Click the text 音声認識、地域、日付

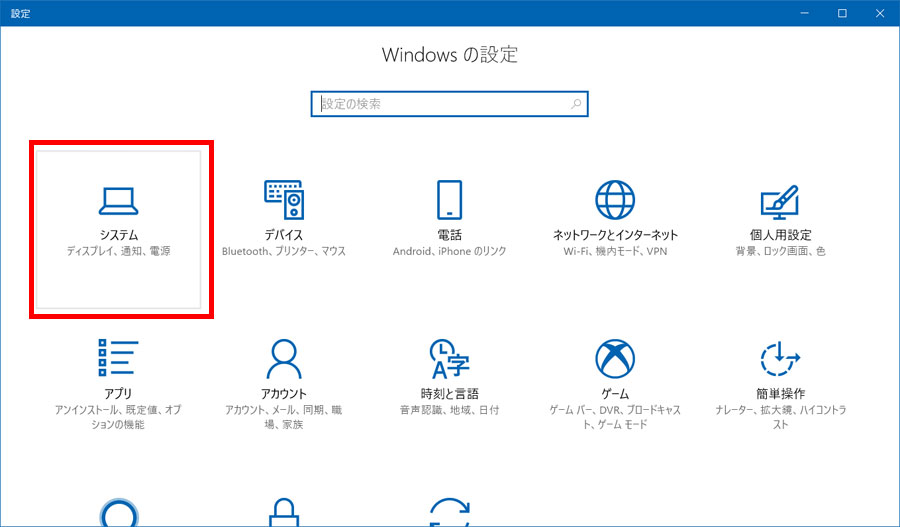pos(449,410)
